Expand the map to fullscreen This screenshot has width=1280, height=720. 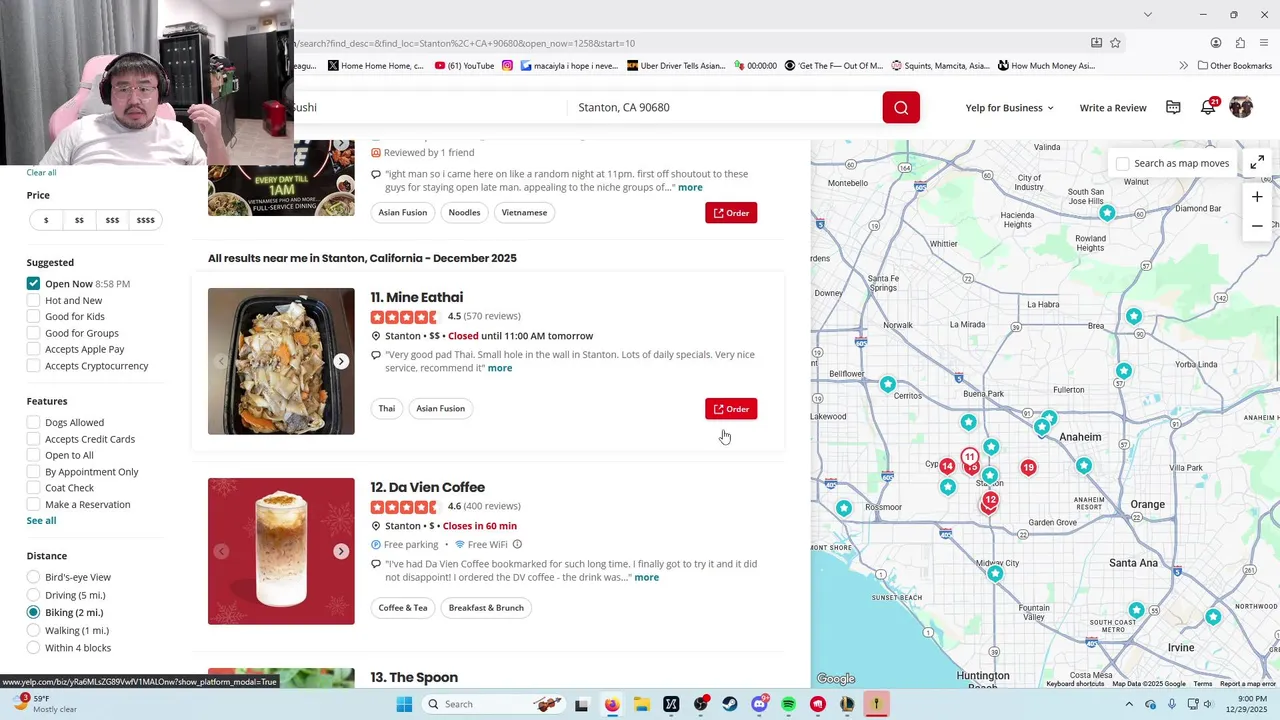[x=1257, y=162]
